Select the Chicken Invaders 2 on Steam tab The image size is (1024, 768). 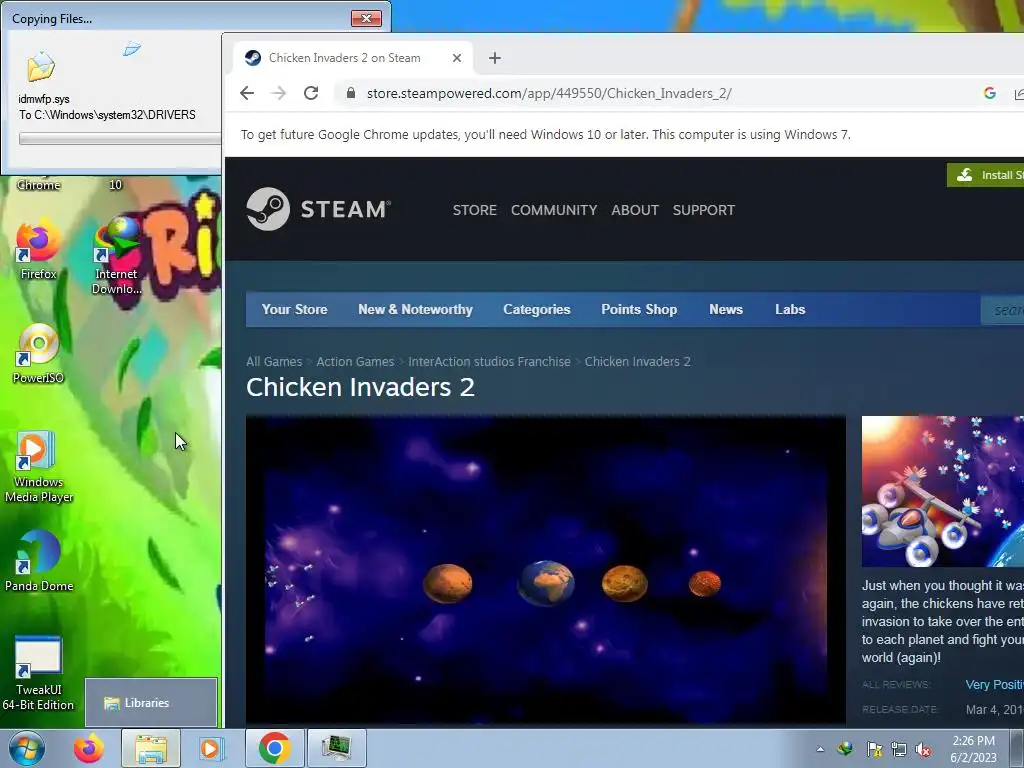[x=353, y=58]
